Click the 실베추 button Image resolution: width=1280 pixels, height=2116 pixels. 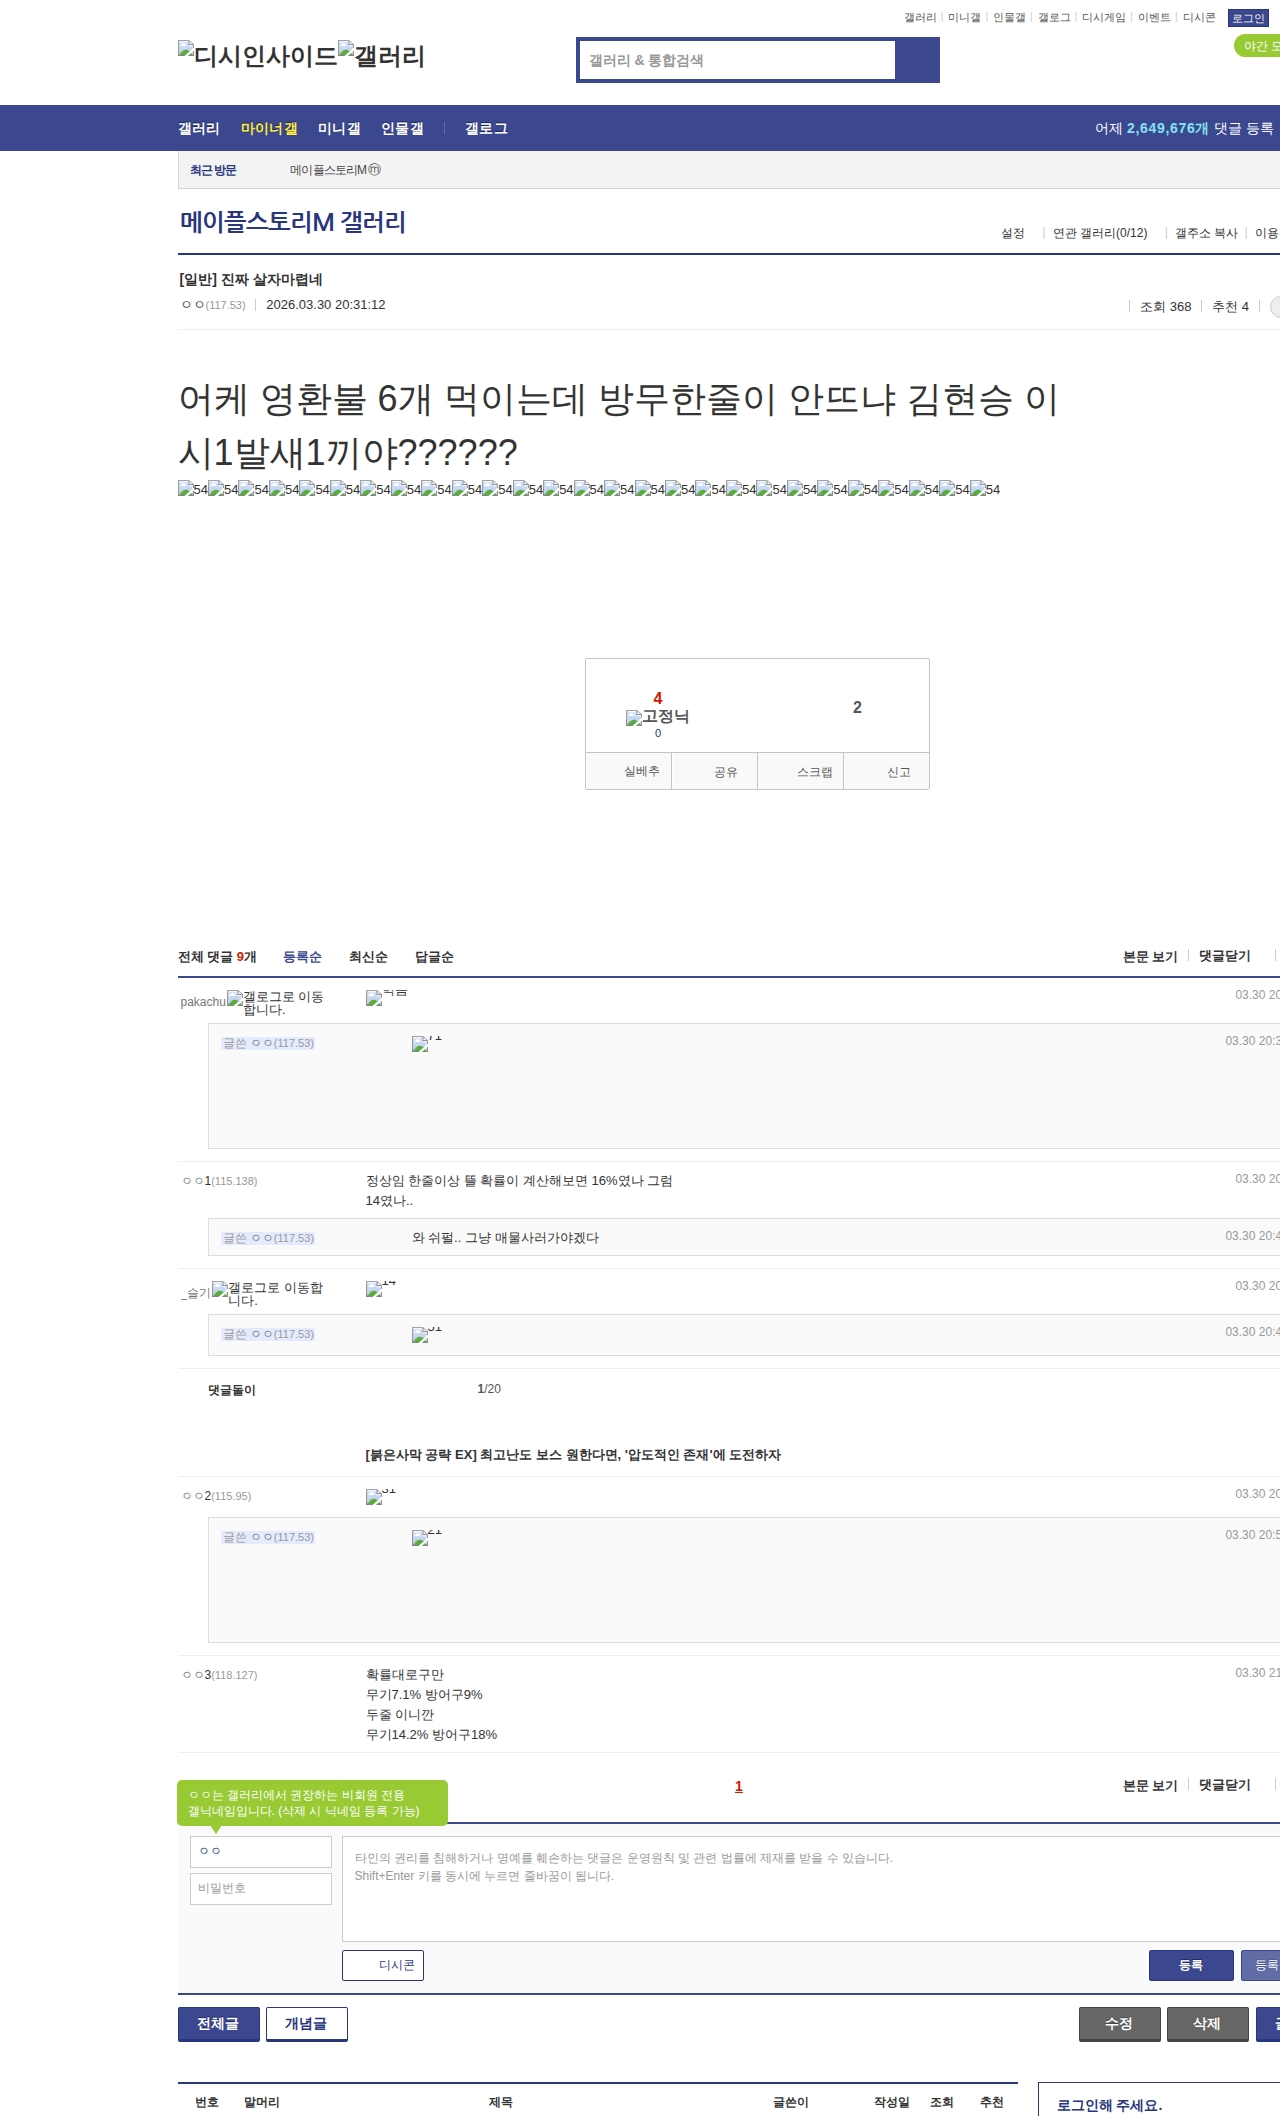[x=629, y=771]
